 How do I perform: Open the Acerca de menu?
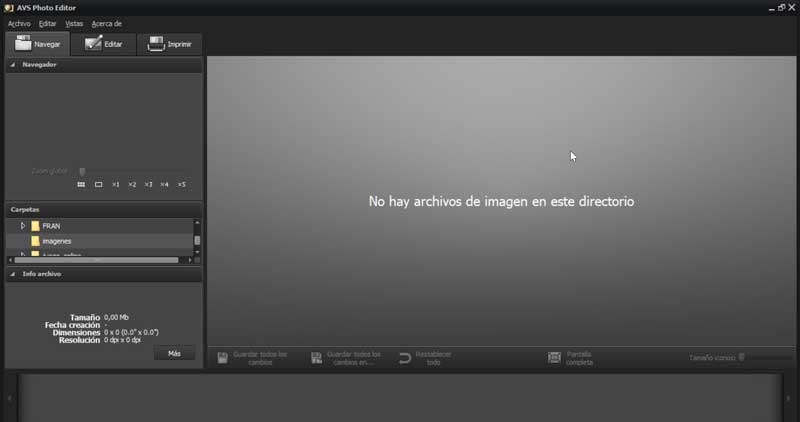click(x=107, y=24)
